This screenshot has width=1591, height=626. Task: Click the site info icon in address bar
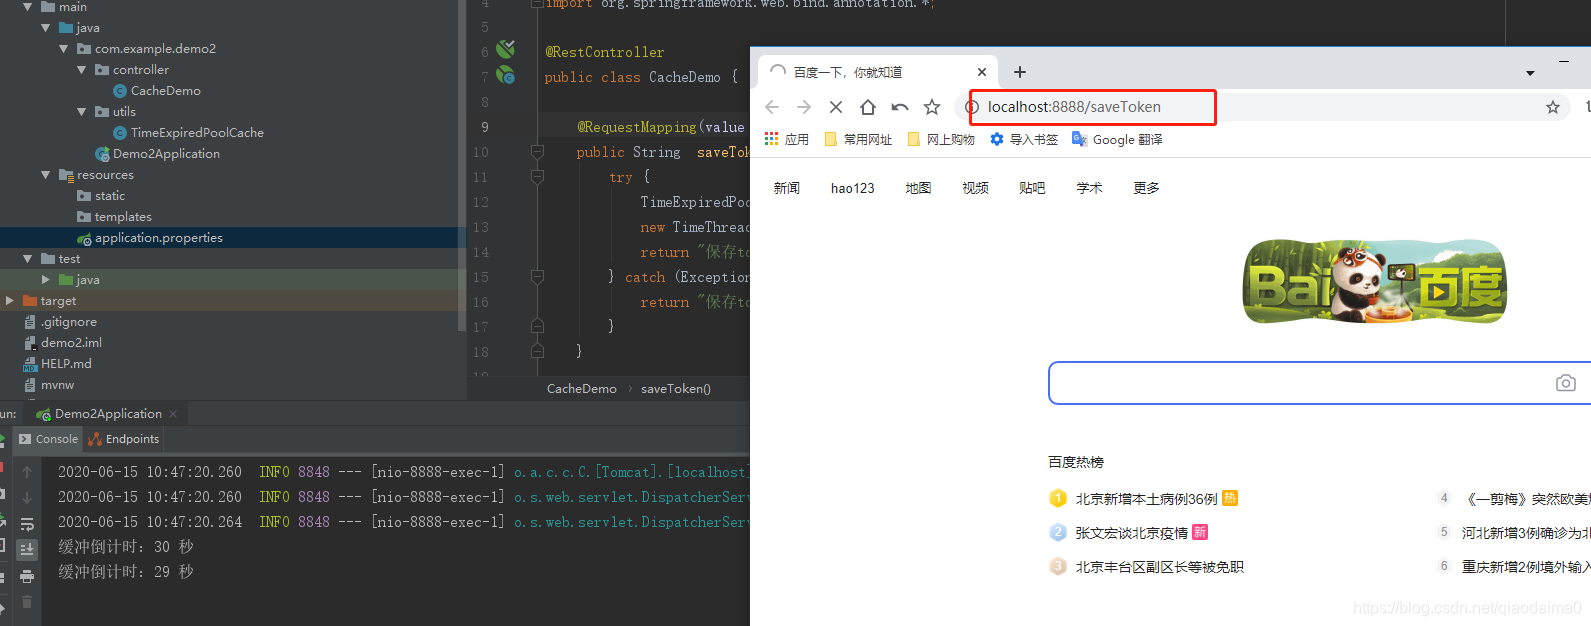(971, 107)
